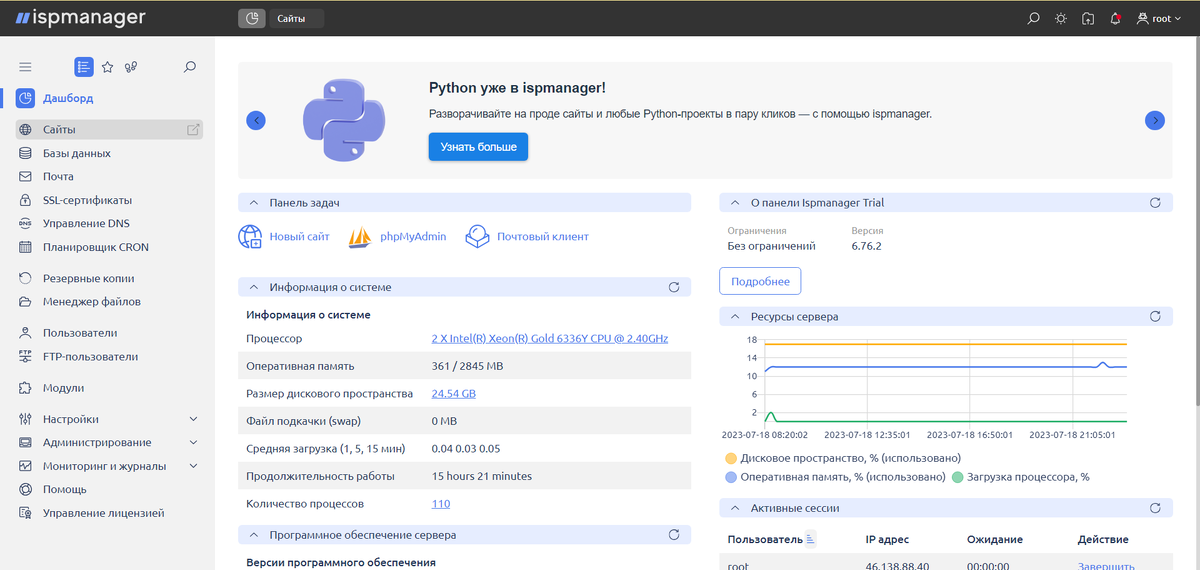Collapse the Активные сессии section
The height and width of the screenshot is (570, 1200).
tap(736, 508)
